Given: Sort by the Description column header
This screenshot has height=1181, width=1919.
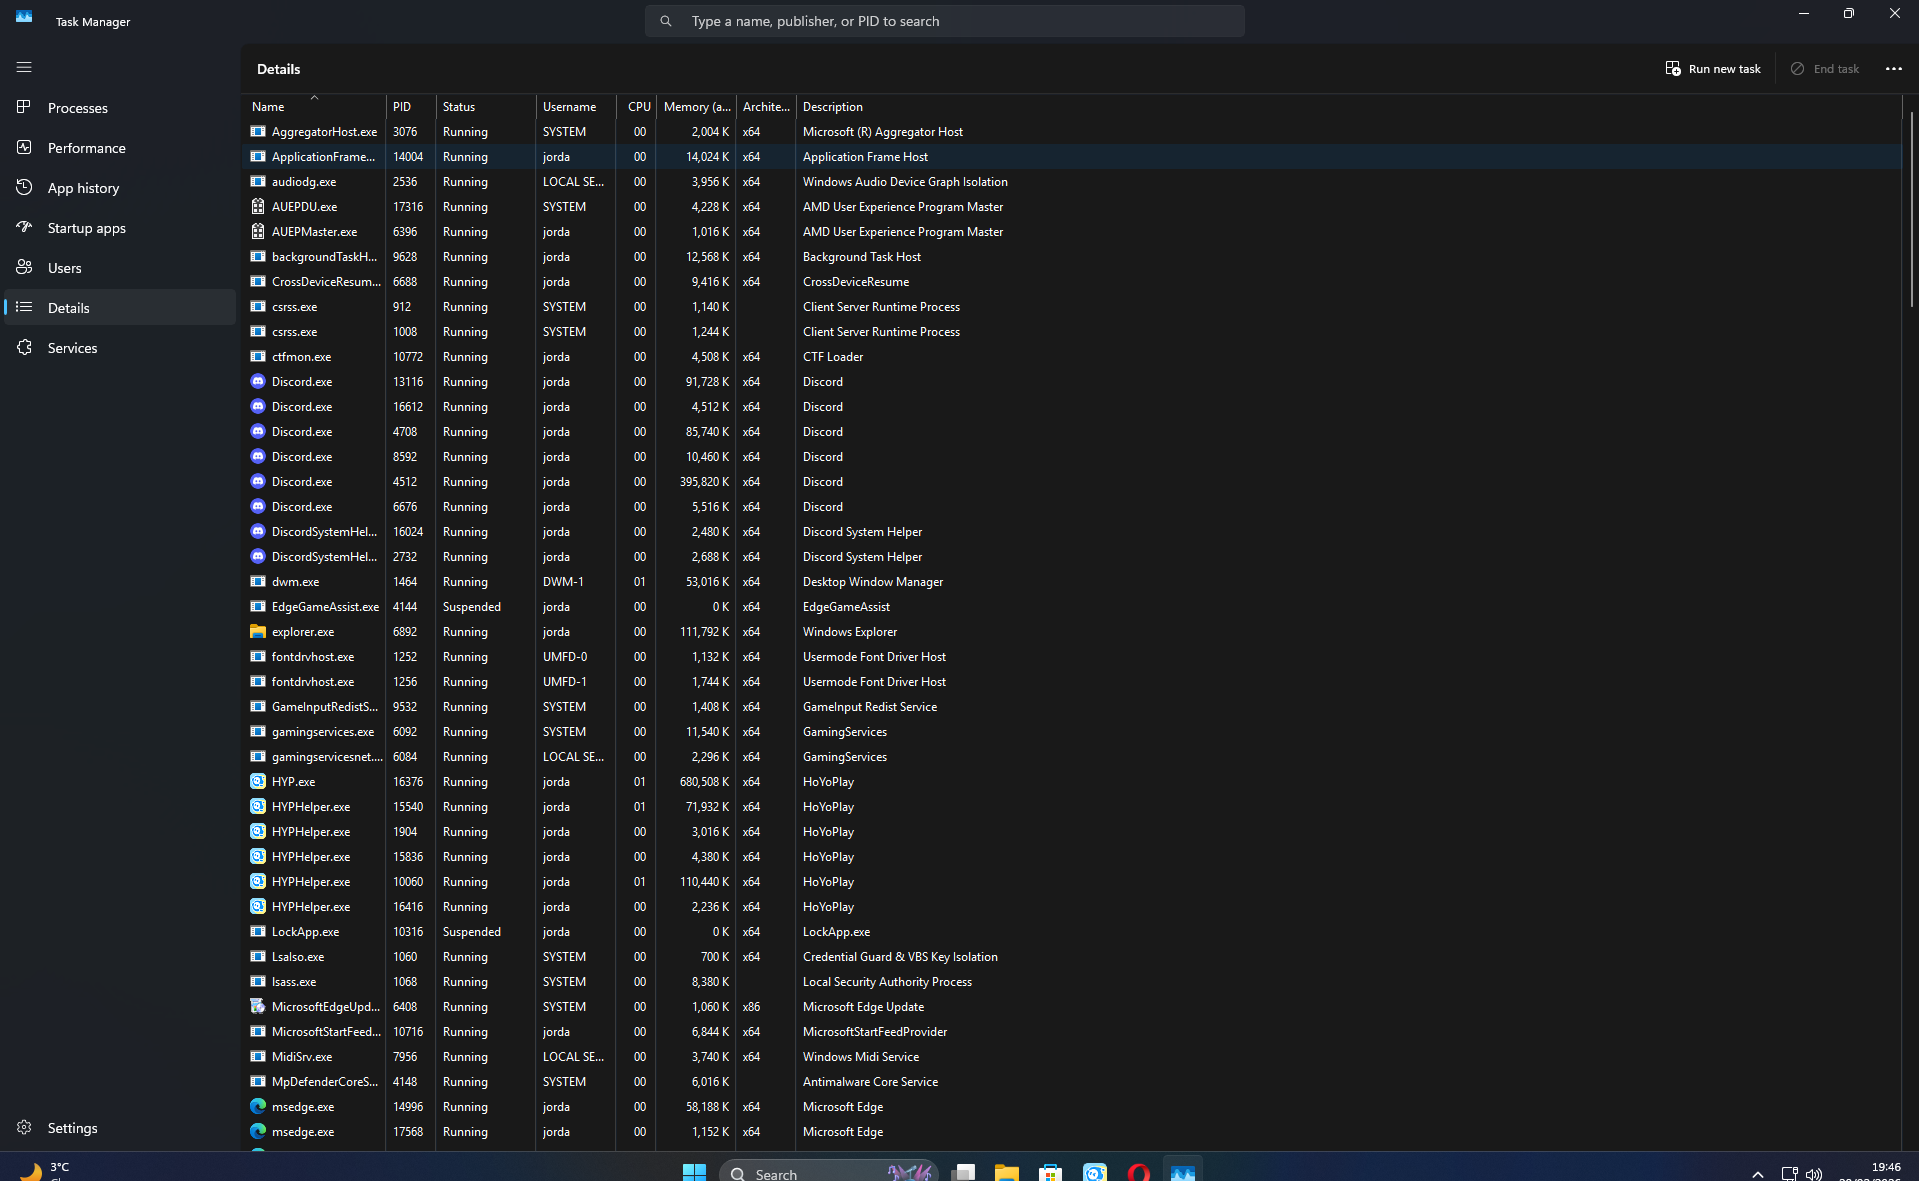Looking at the screenshot, I should coord(1349,107).
